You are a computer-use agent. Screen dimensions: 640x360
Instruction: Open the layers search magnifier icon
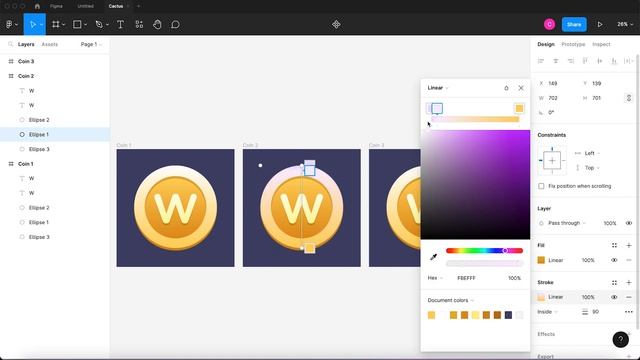click(11, 44)
